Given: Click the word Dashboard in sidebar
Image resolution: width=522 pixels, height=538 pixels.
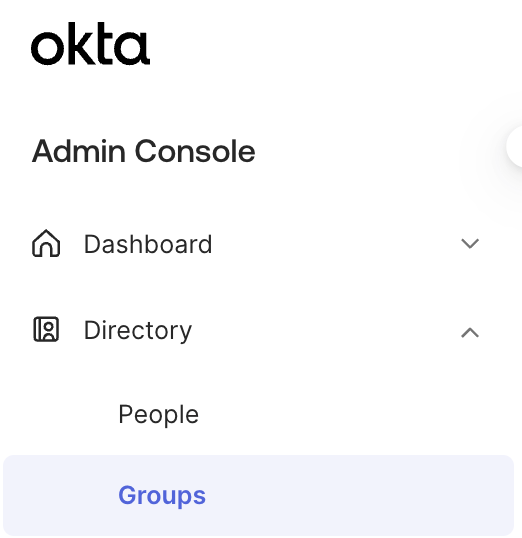Looking at the screenshot, I should tap(148, 244).
